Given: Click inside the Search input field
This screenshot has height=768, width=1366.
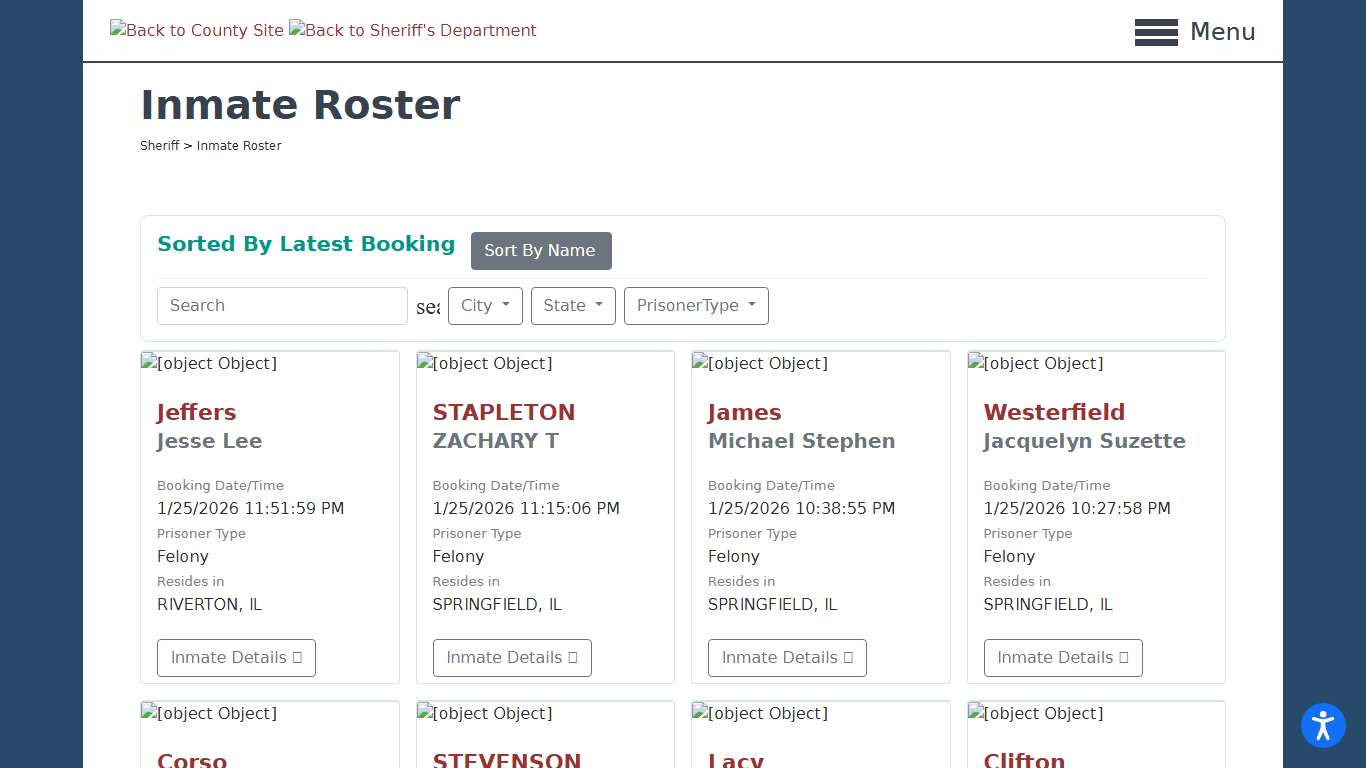Looking at the screenshot, I should 282,306.
